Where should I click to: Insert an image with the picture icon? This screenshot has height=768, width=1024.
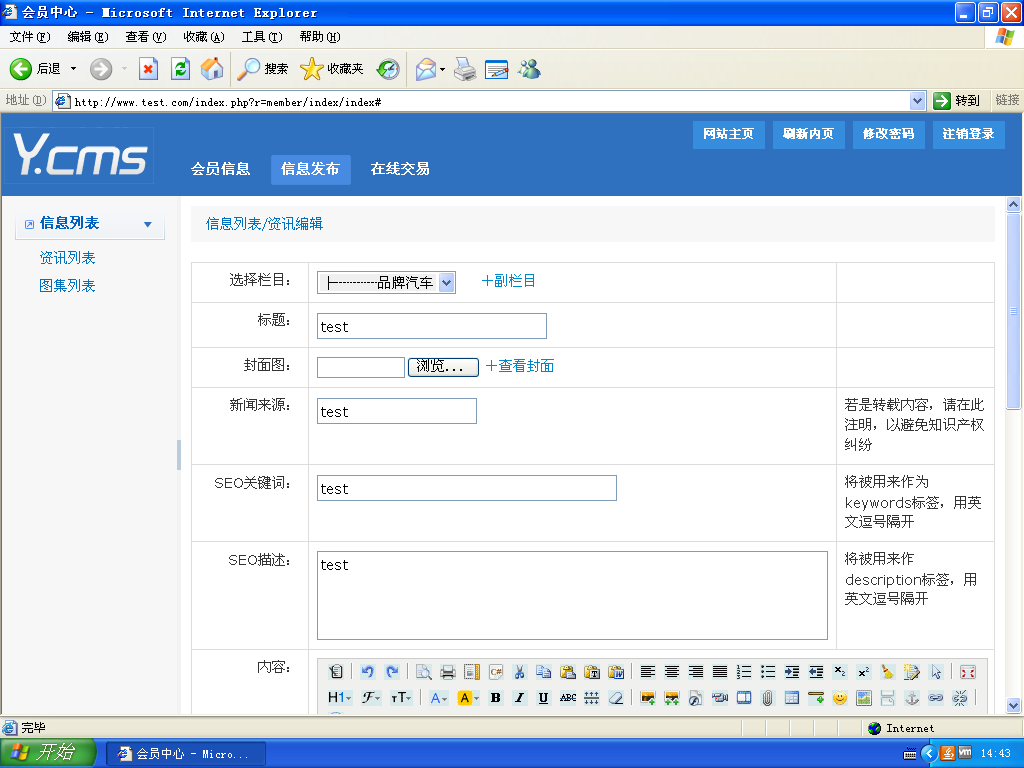648,697
